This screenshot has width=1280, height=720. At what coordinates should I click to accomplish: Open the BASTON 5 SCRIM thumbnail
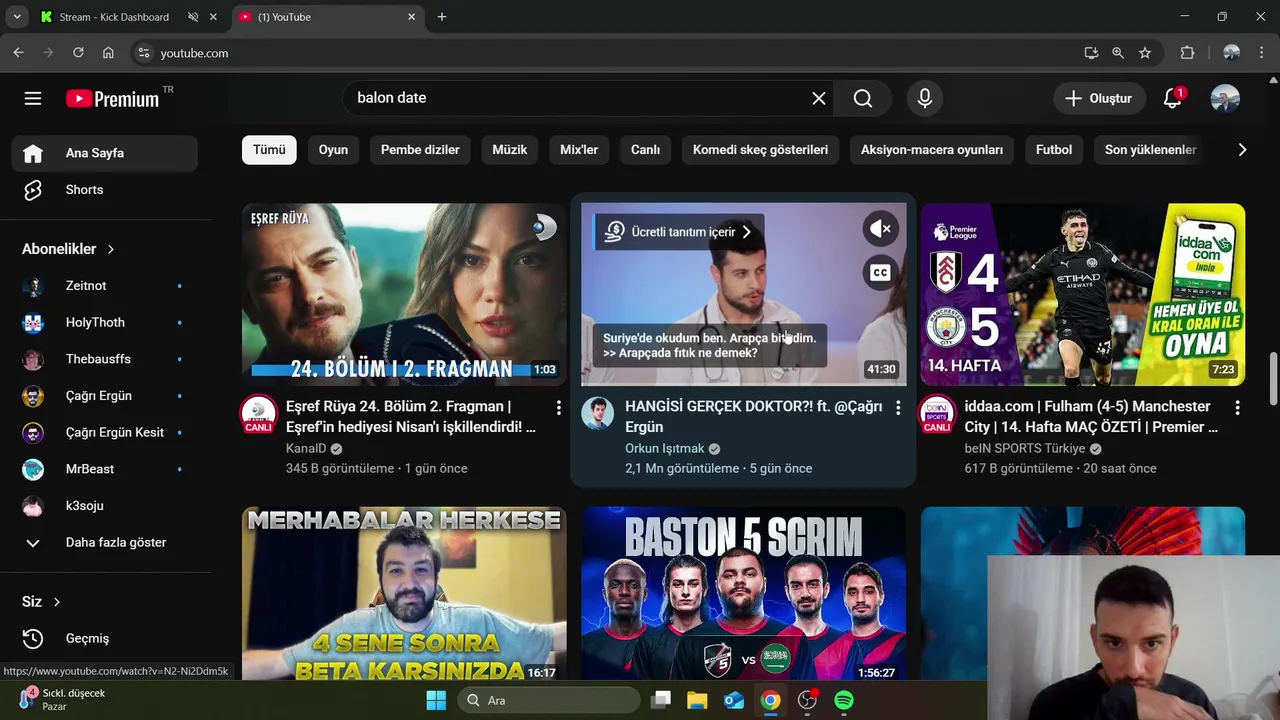[x=744, y=594]
